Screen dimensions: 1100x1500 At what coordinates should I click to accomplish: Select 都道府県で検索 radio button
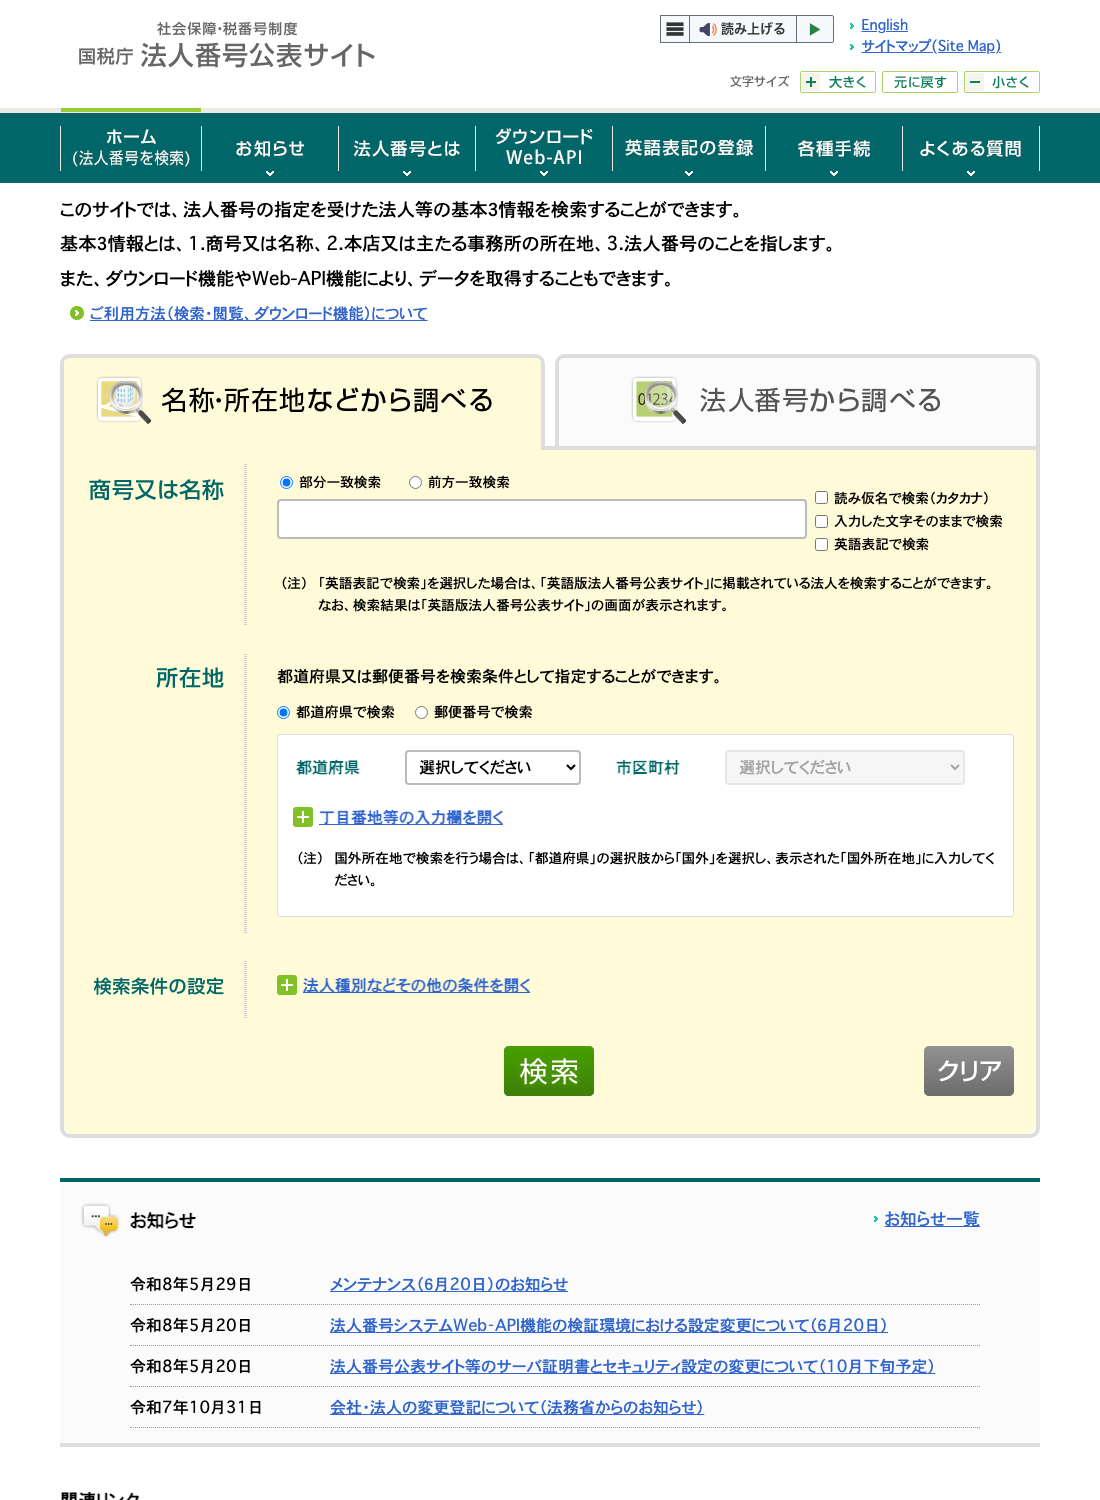coord(284,713)
